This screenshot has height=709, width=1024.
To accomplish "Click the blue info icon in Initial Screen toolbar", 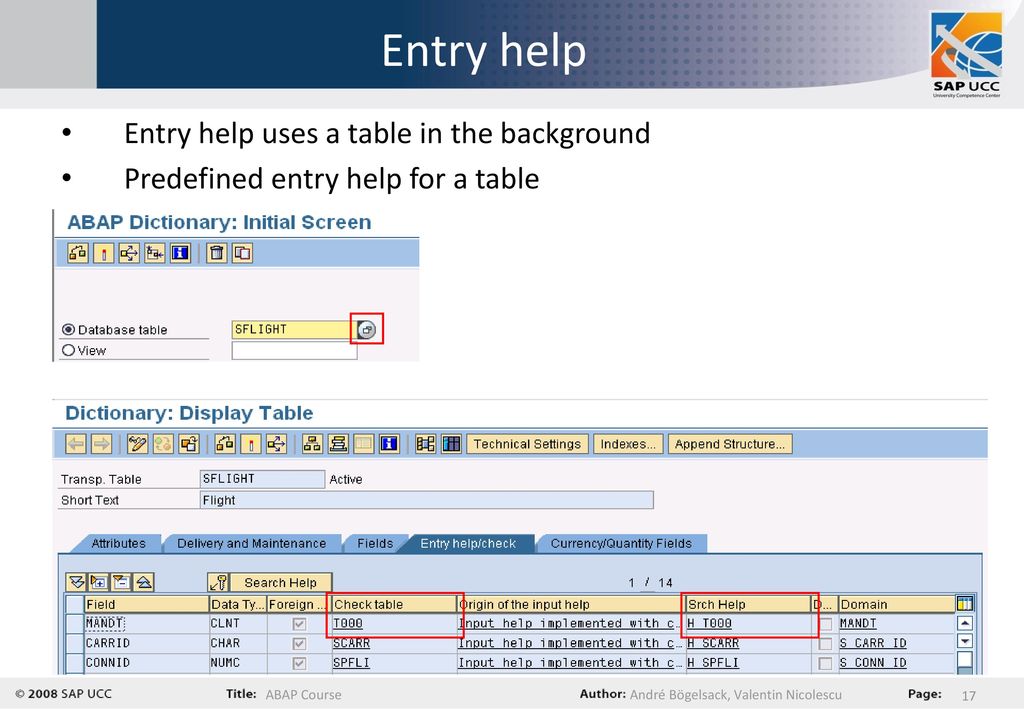I will pos(180,253).
